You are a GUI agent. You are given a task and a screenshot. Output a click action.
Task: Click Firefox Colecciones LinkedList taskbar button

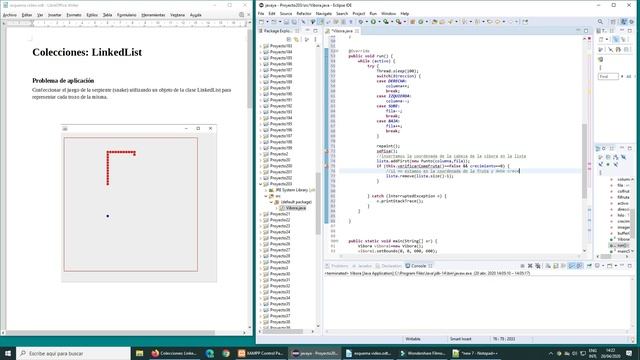[174, 353]
